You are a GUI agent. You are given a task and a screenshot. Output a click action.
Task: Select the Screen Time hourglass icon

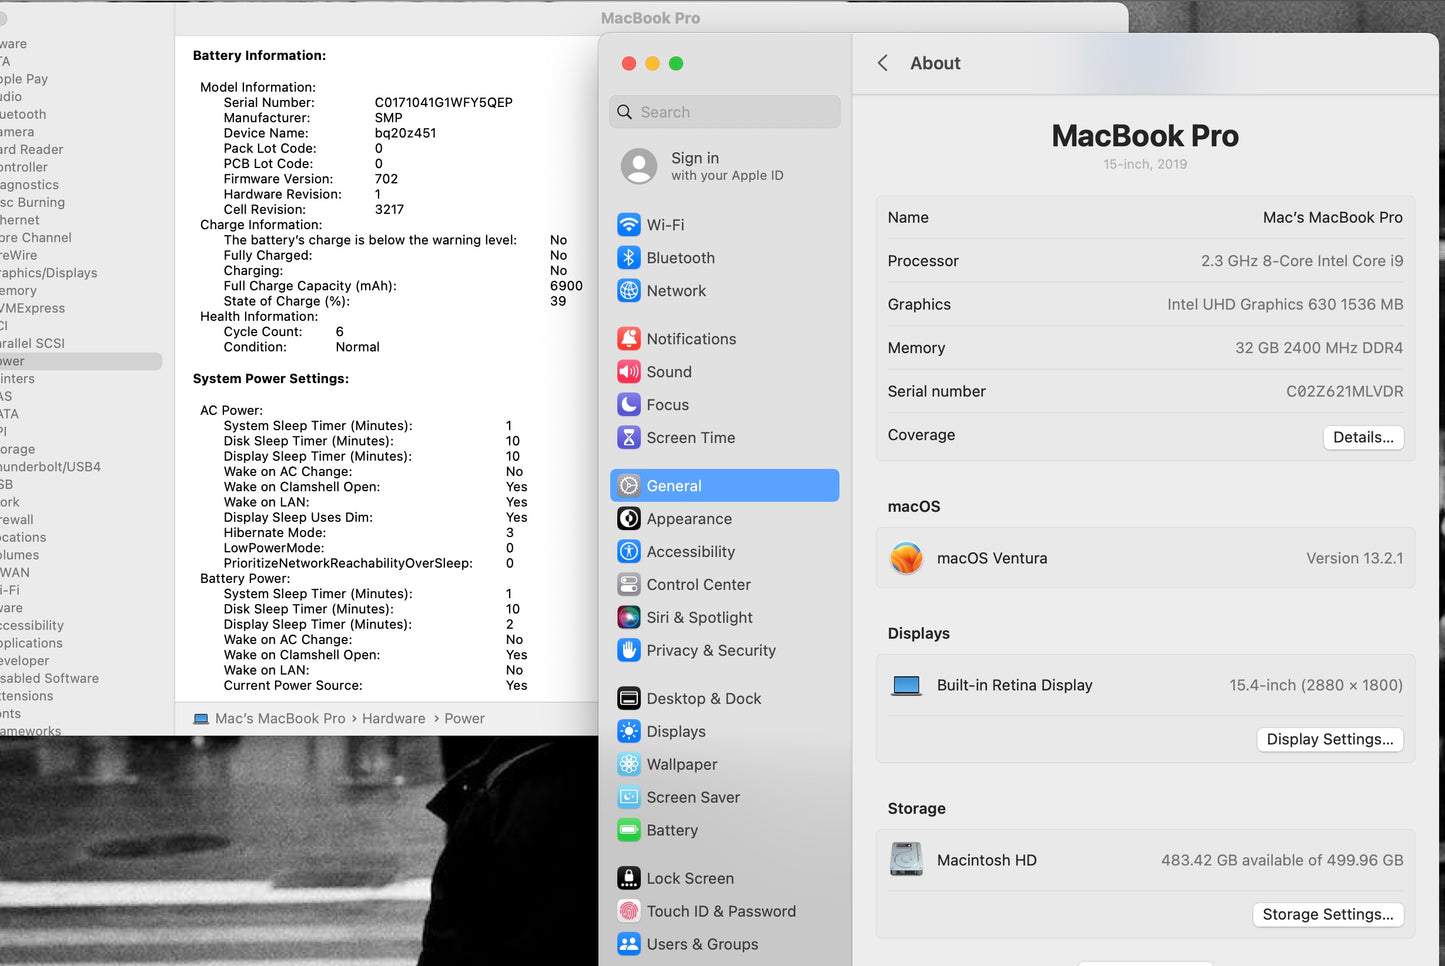tap(628, 438)
